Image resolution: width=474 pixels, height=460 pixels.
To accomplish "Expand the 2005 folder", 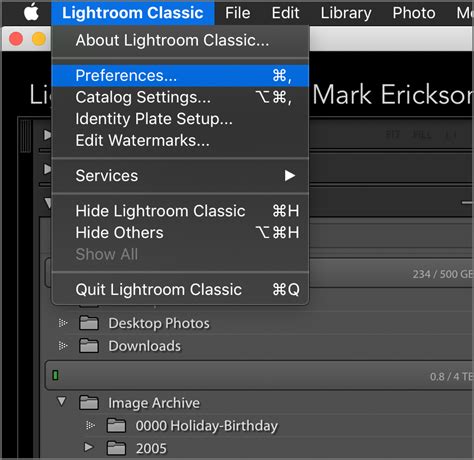I will tap(88, 447).
